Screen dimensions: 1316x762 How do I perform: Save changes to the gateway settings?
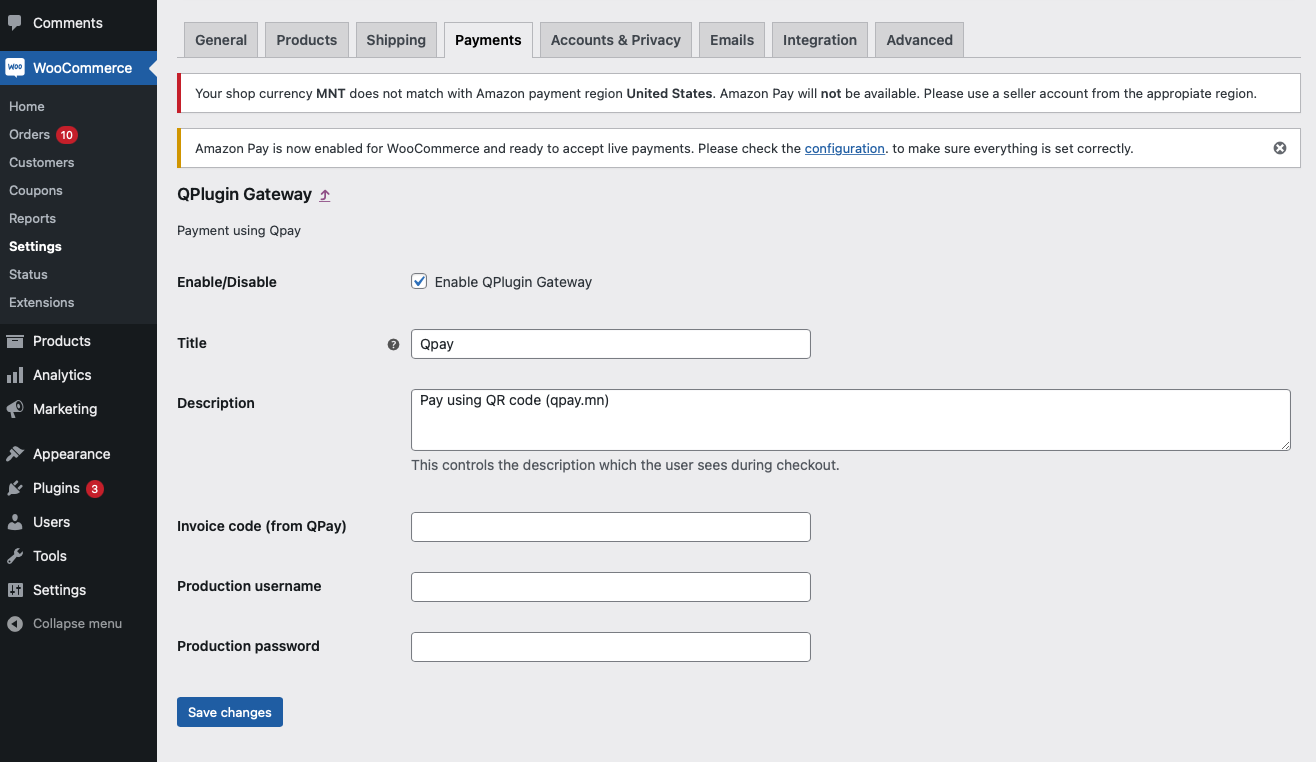click(x=230, y=712)
